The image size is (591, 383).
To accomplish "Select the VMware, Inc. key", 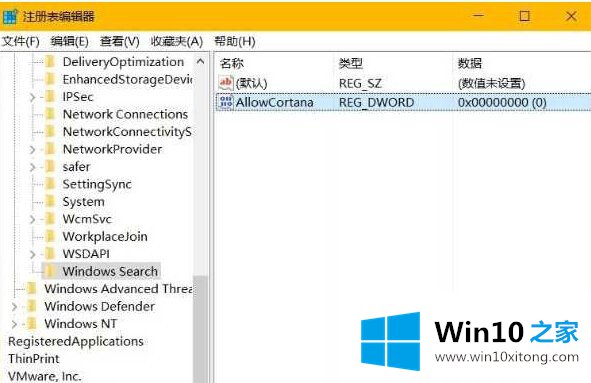I will [x=44, y=376].
